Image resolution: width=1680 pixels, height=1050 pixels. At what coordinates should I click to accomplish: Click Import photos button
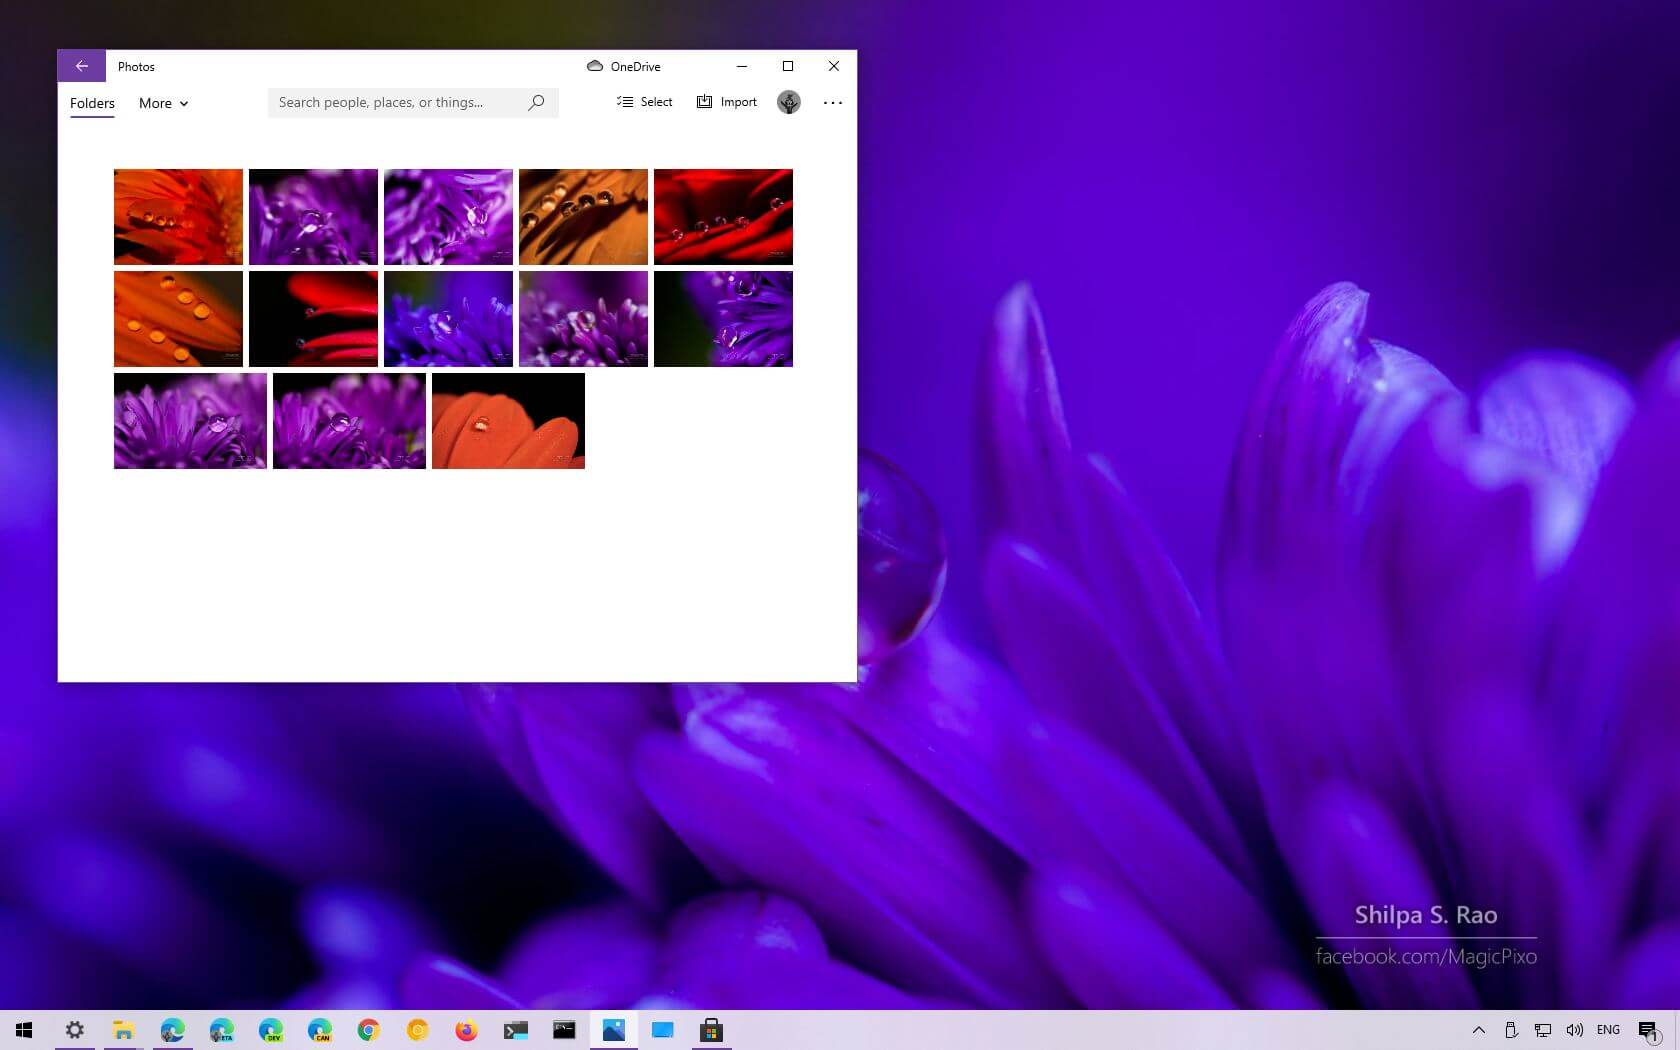pos(727,102)
